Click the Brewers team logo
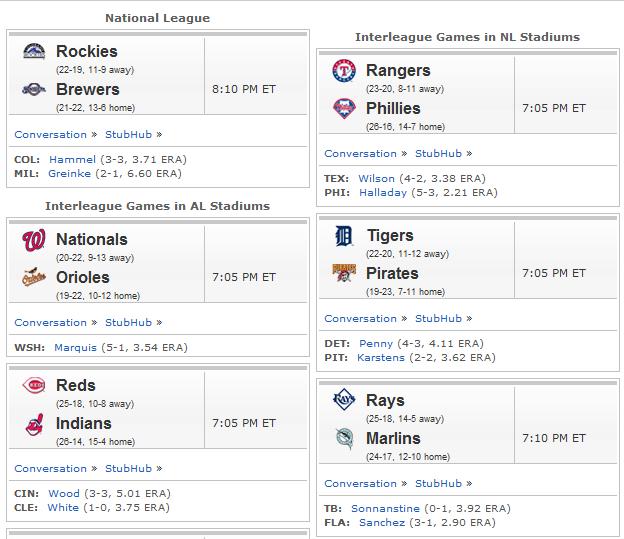Image resolution: width=624 pixels, height=539 pixels. 34,89
